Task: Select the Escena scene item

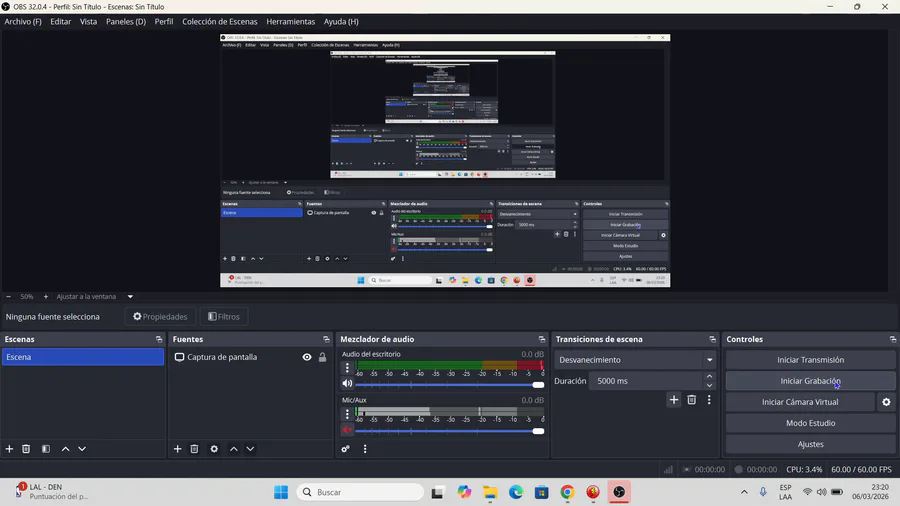Action: [83, 357]
